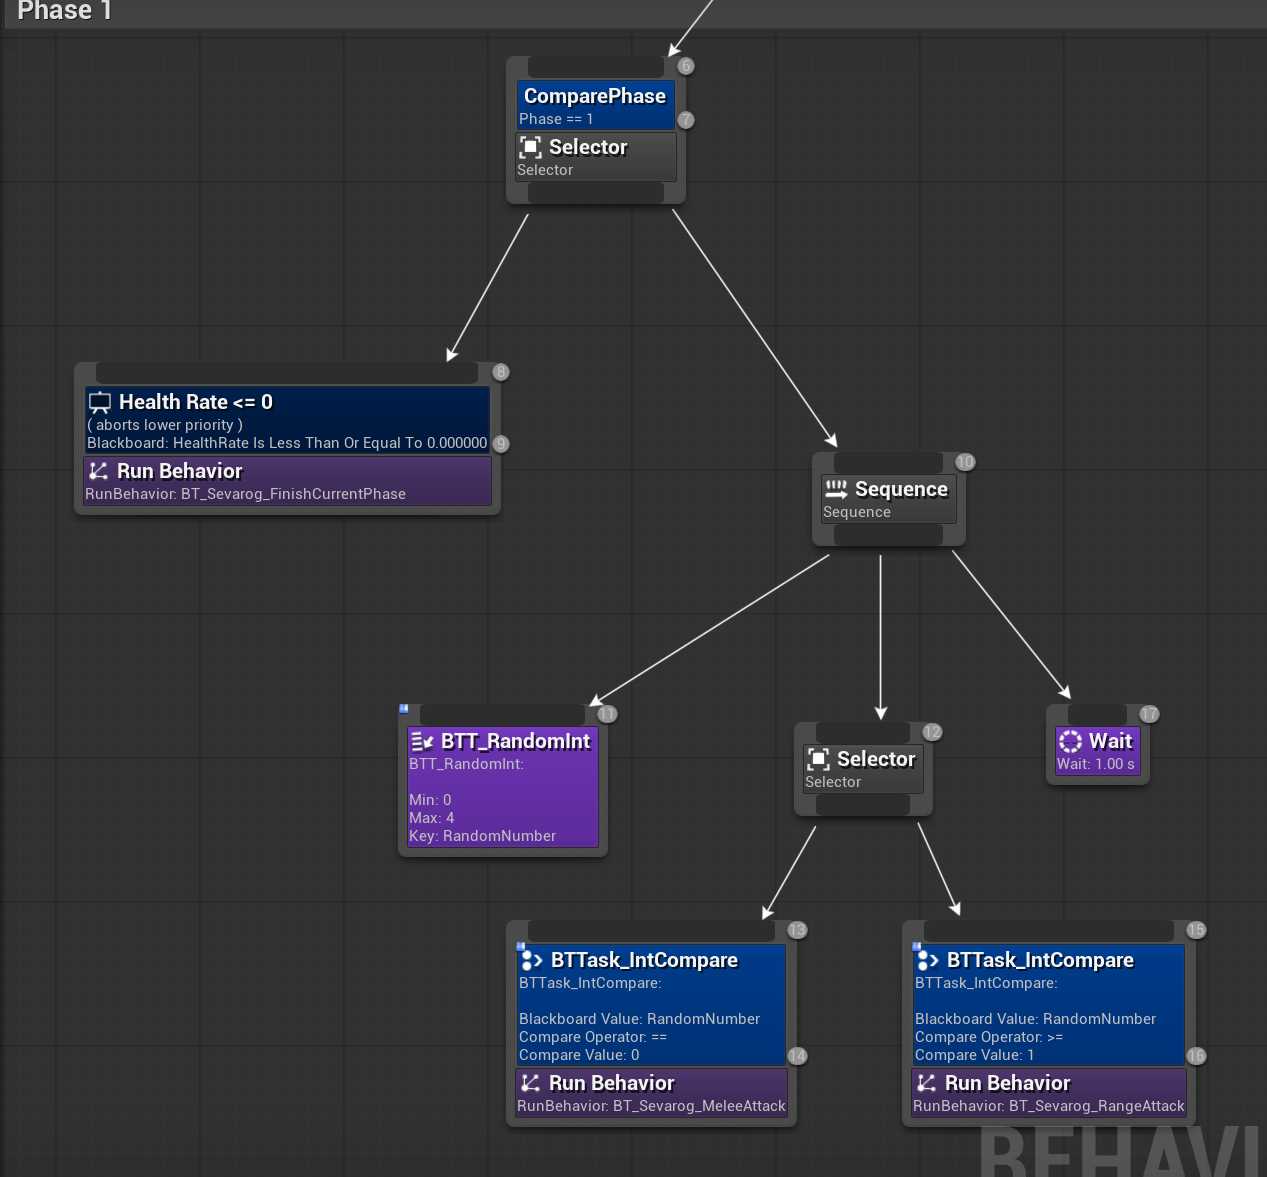Image resolution: width=1267 pixels, height=1177 pixels.
Task: Click the input pin above BTT_RandomInt
Action: [x=502, y=714]
